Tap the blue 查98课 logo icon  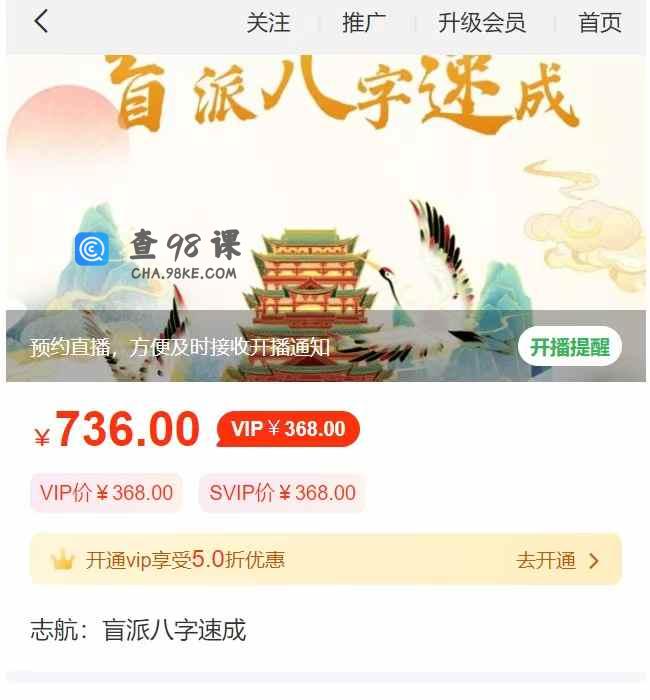[x=92, y=249]
